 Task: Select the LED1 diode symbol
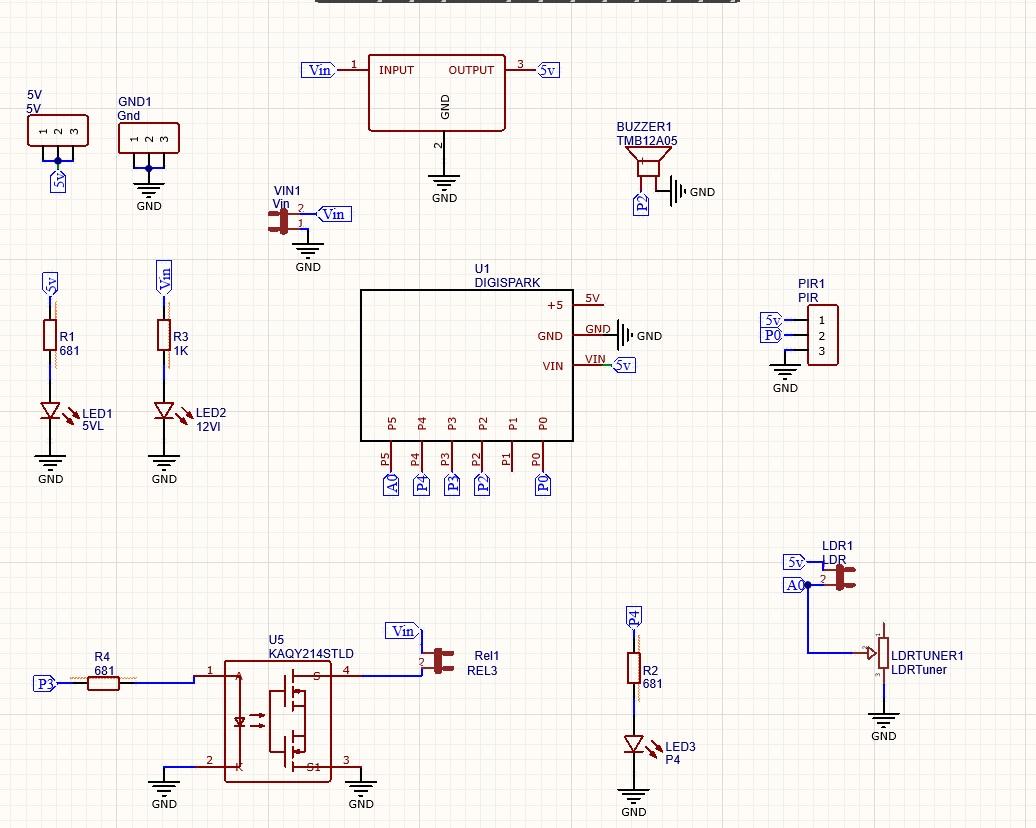[50, 410]
